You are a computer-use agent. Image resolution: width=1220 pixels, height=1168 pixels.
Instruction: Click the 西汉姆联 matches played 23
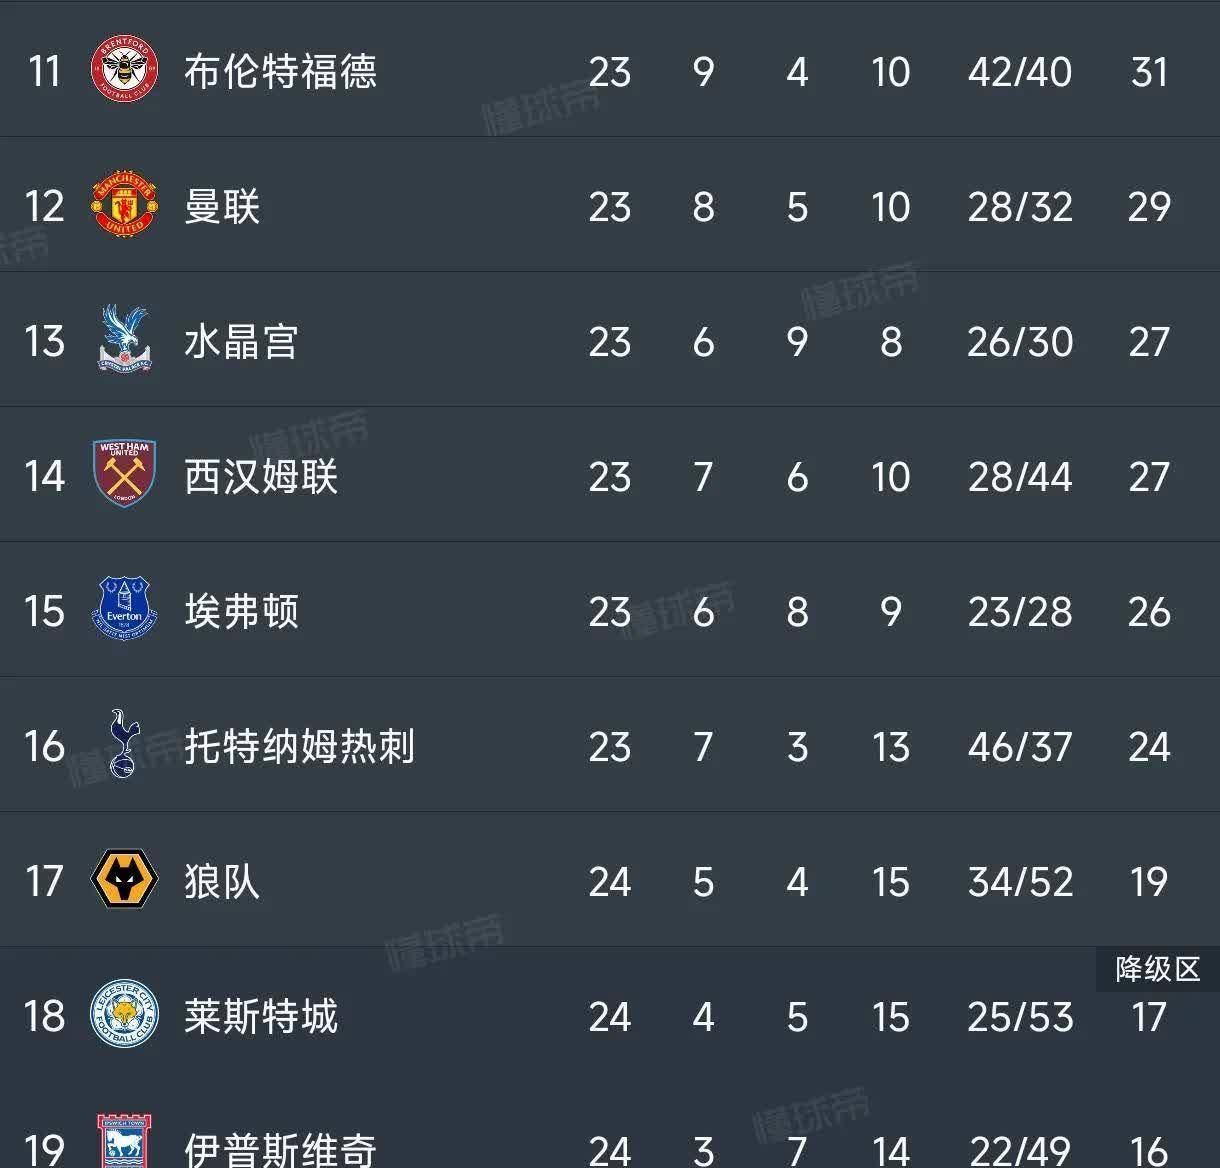coord(610,476)
